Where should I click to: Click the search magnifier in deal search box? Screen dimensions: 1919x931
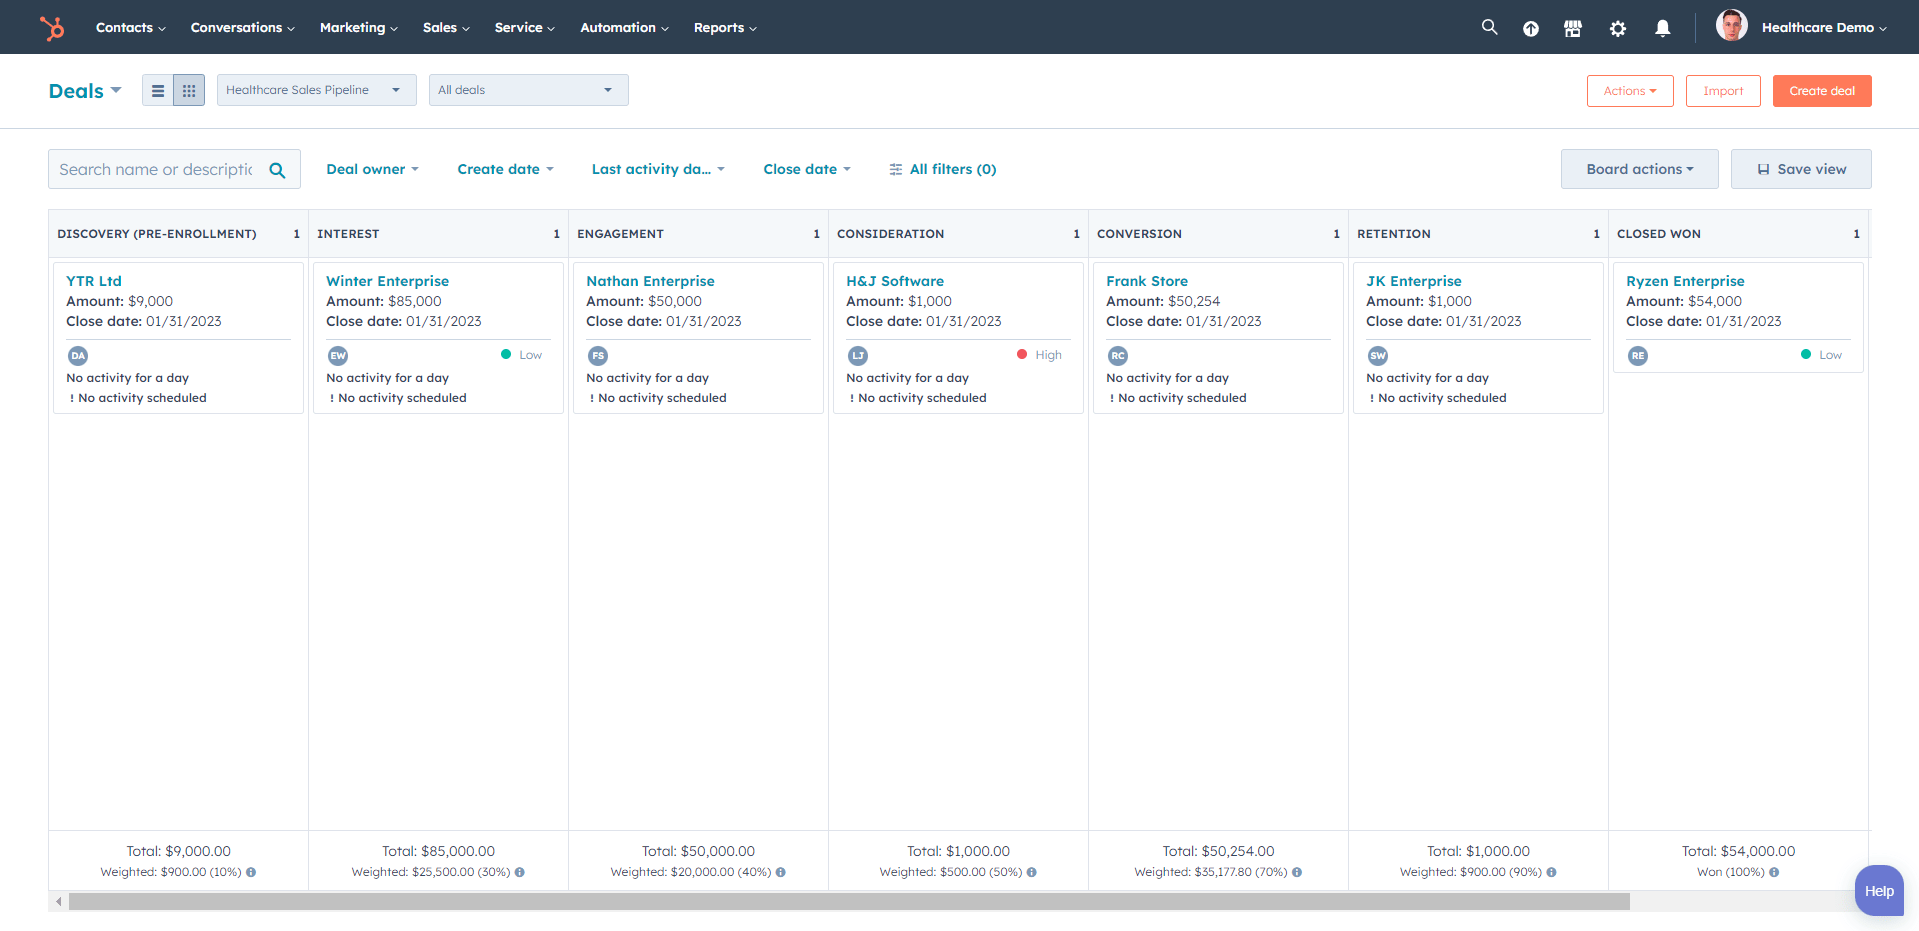(x=277, y=170)
